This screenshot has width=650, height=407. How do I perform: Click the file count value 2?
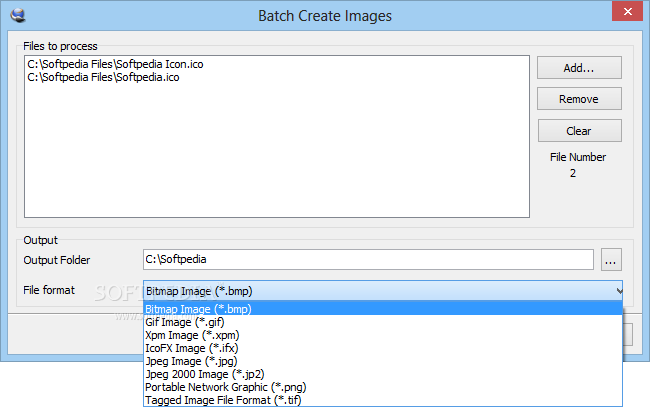[x=573, y=173]
